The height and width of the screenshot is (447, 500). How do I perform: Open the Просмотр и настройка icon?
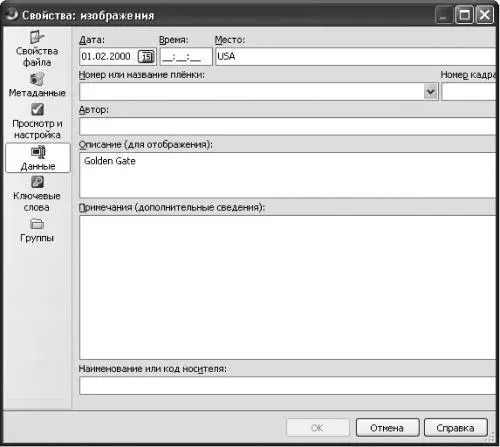37,109
